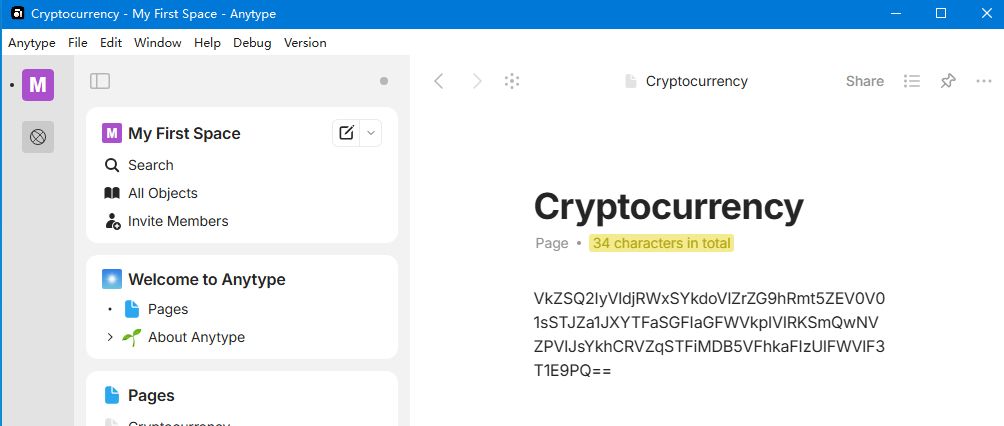1004x426 pixels.
Task: Toggle the sidebar panel icon
Action: pyautogui.click(x=100, y=81)
